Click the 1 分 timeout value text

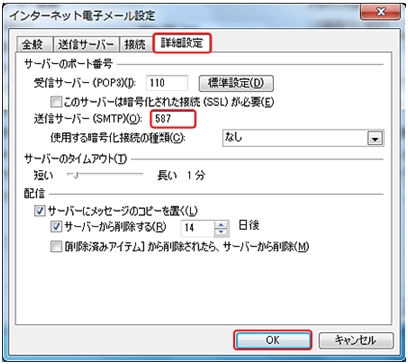coord(196,175)
